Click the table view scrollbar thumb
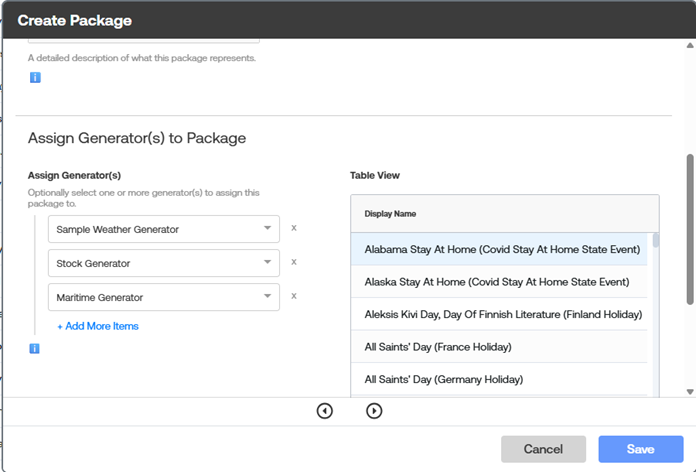This screenshot has width=696, height=472. point(656,240)
